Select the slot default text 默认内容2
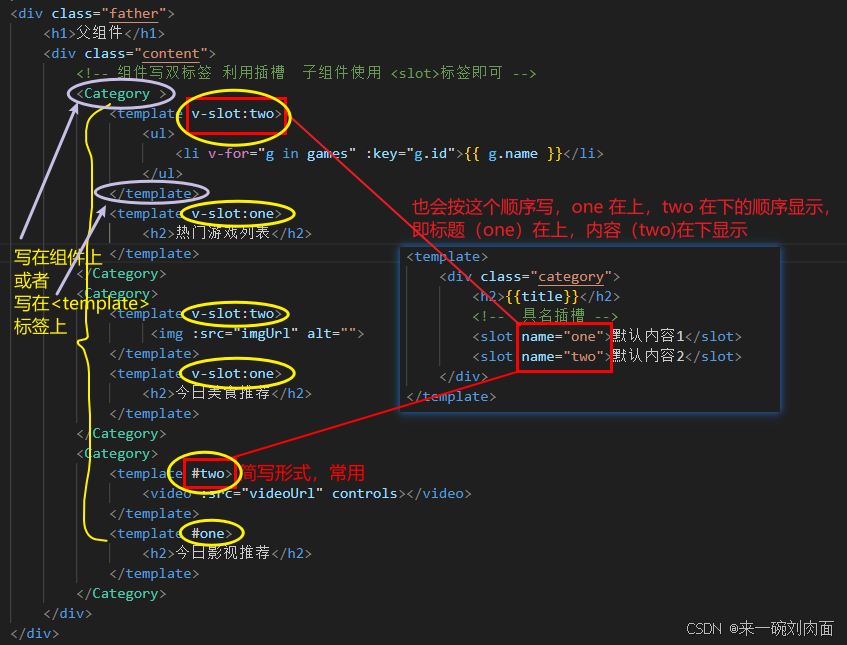The image size is (847, 645). 648,357
